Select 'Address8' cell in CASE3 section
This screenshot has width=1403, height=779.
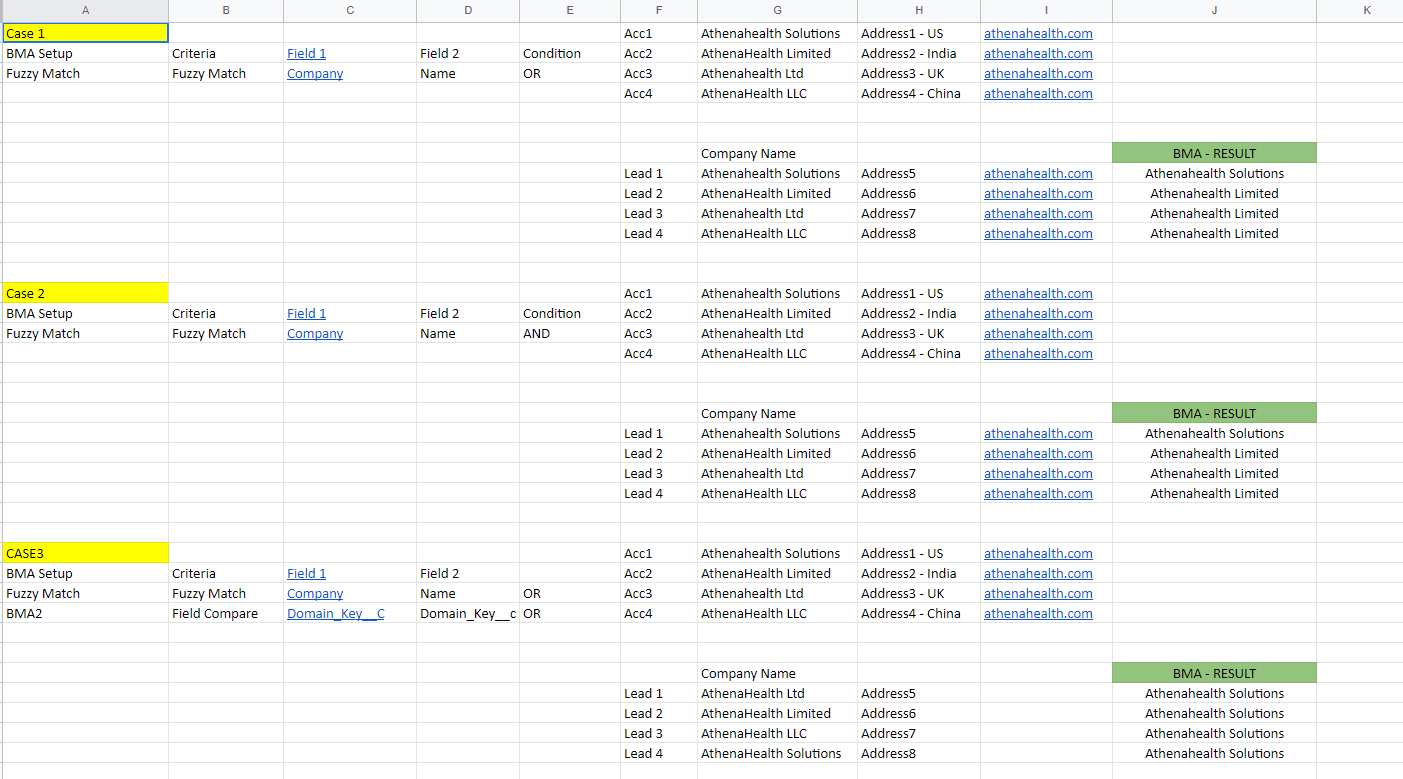click(919, 753)
